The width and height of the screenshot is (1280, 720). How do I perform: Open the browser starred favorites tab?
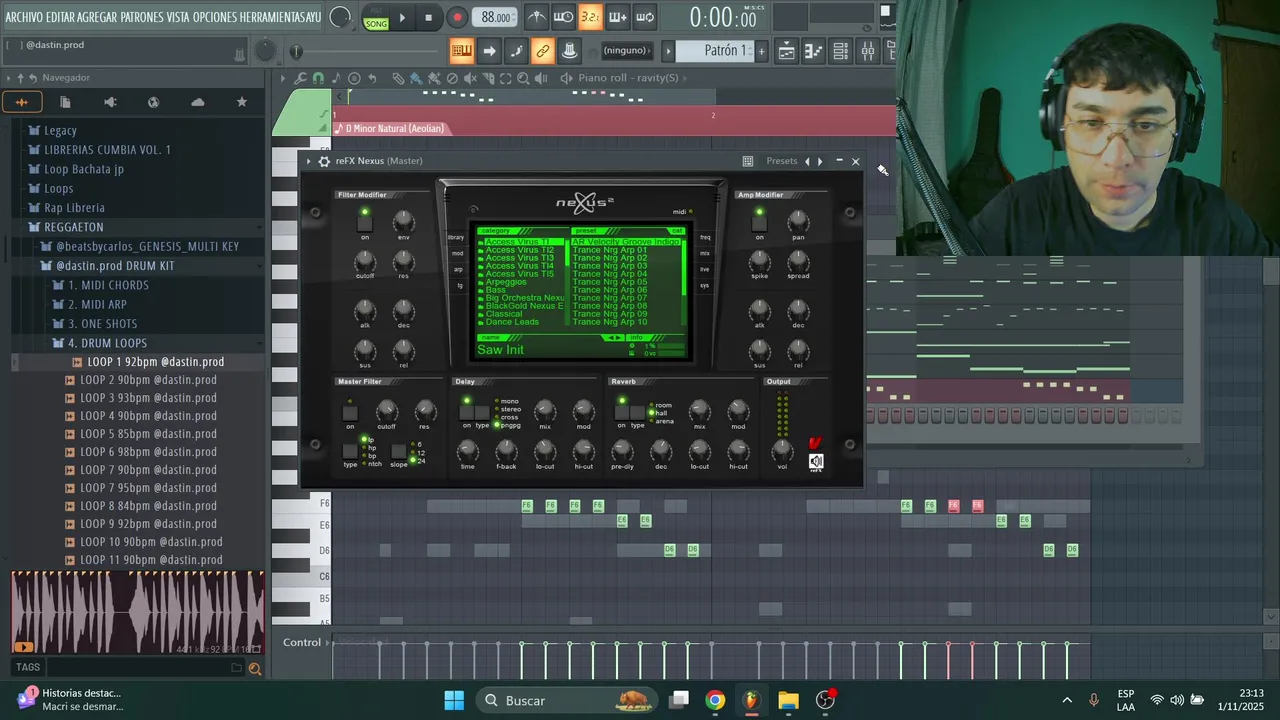click(241, 102)
